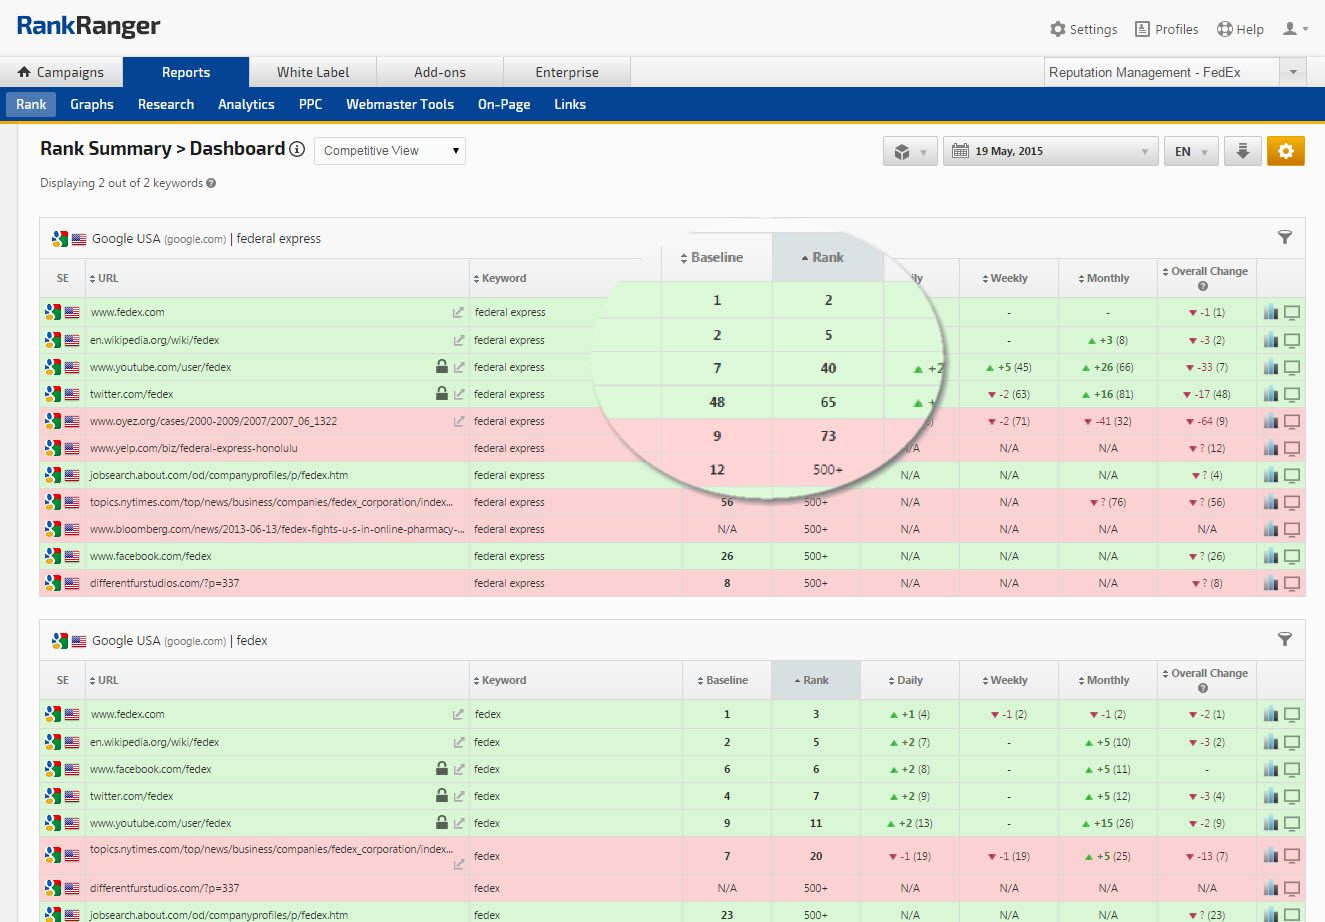
Task: Toggle lock icon on www.youtube.com/user/fedex federal express row
Action: pos(441,367)
